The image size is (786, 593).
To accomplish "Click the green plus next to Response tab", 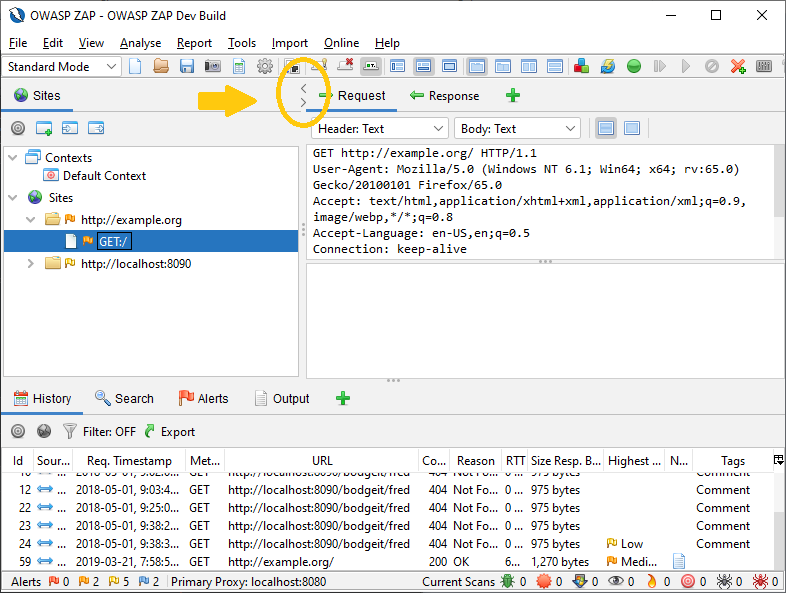I will pyautogui.click(x=513, y=96).
